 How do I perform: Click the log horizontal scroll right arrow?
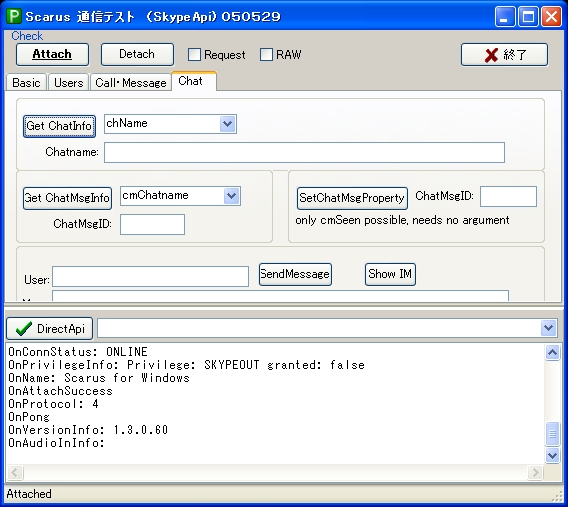click(535, 472)
